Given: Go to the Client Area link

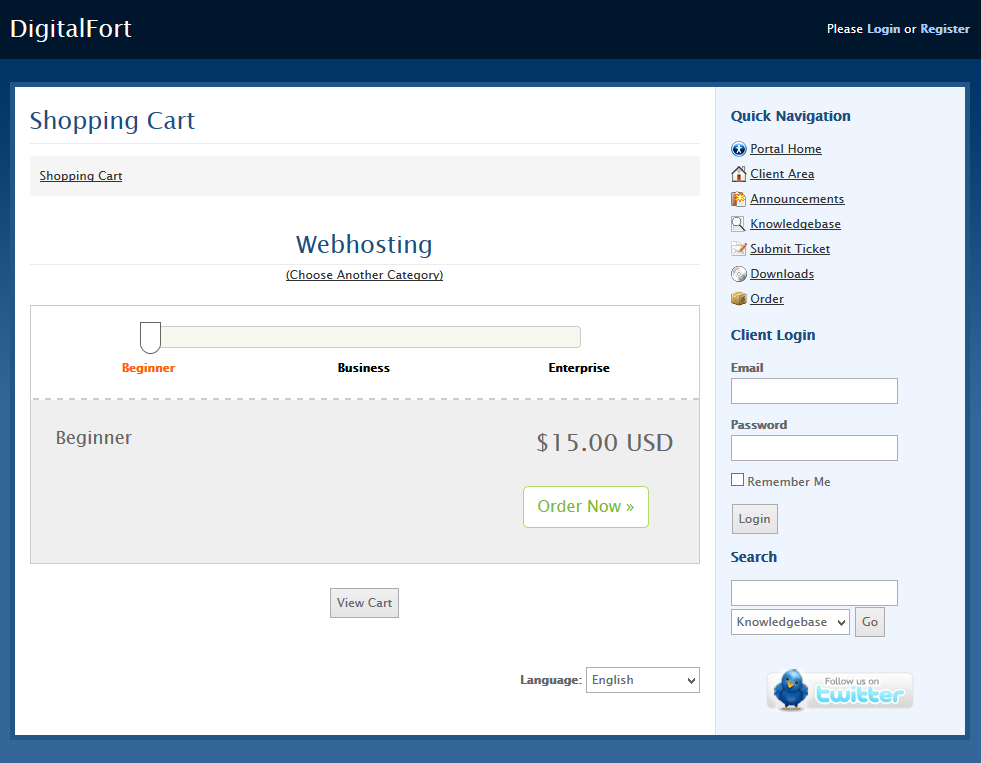Looking at the screenshot, I should (782, 174).
